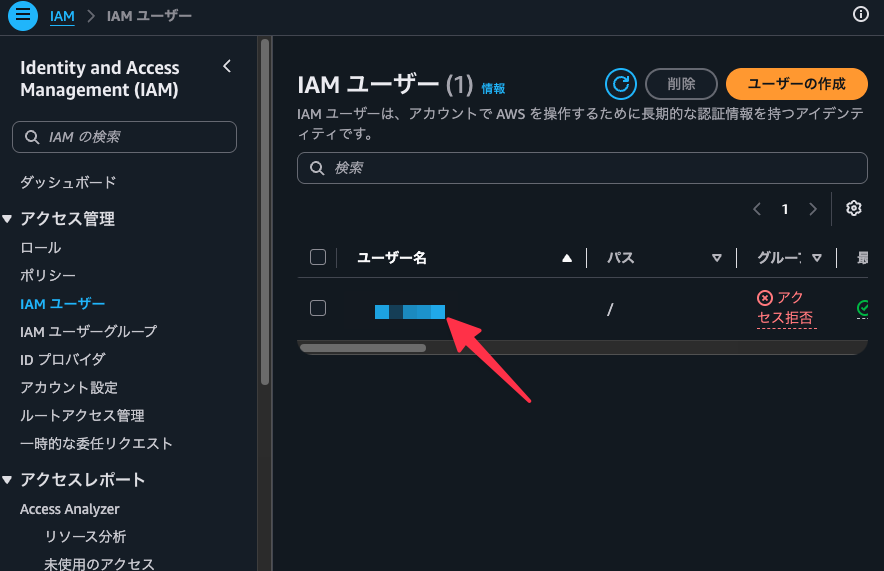Click the access denied error icon
Image resolution: width=884 pixels, height=571 pixels.
tap(765, 298)
